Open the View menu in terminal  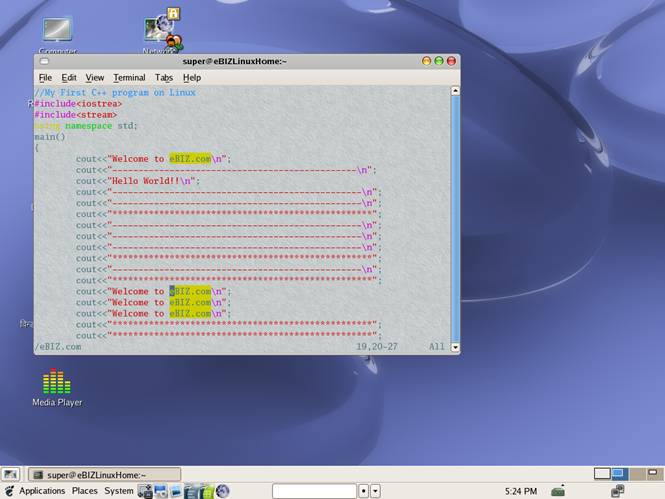pyautogui.click(x=94, y=77)
